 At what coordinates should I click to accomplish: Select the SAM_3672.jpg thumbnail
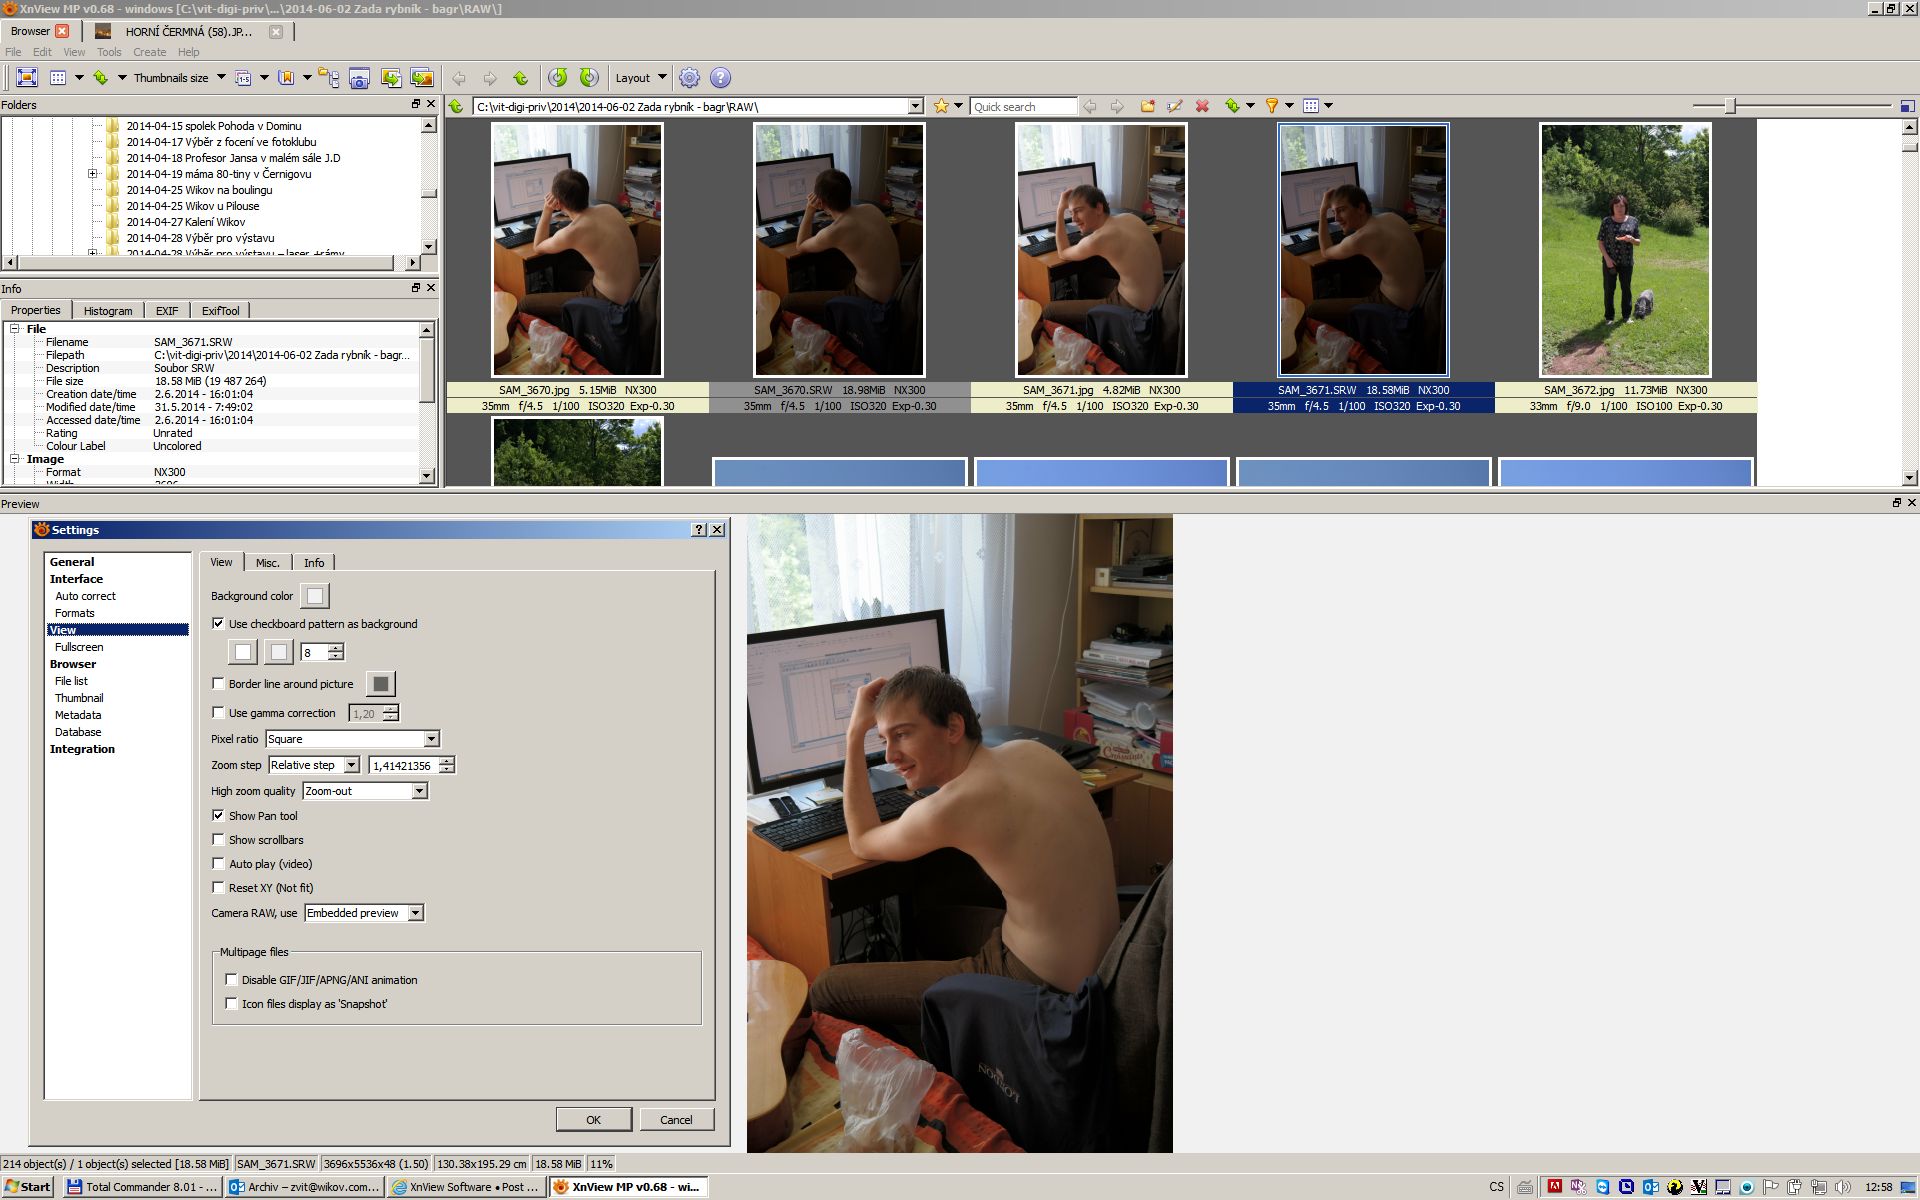1624,250
